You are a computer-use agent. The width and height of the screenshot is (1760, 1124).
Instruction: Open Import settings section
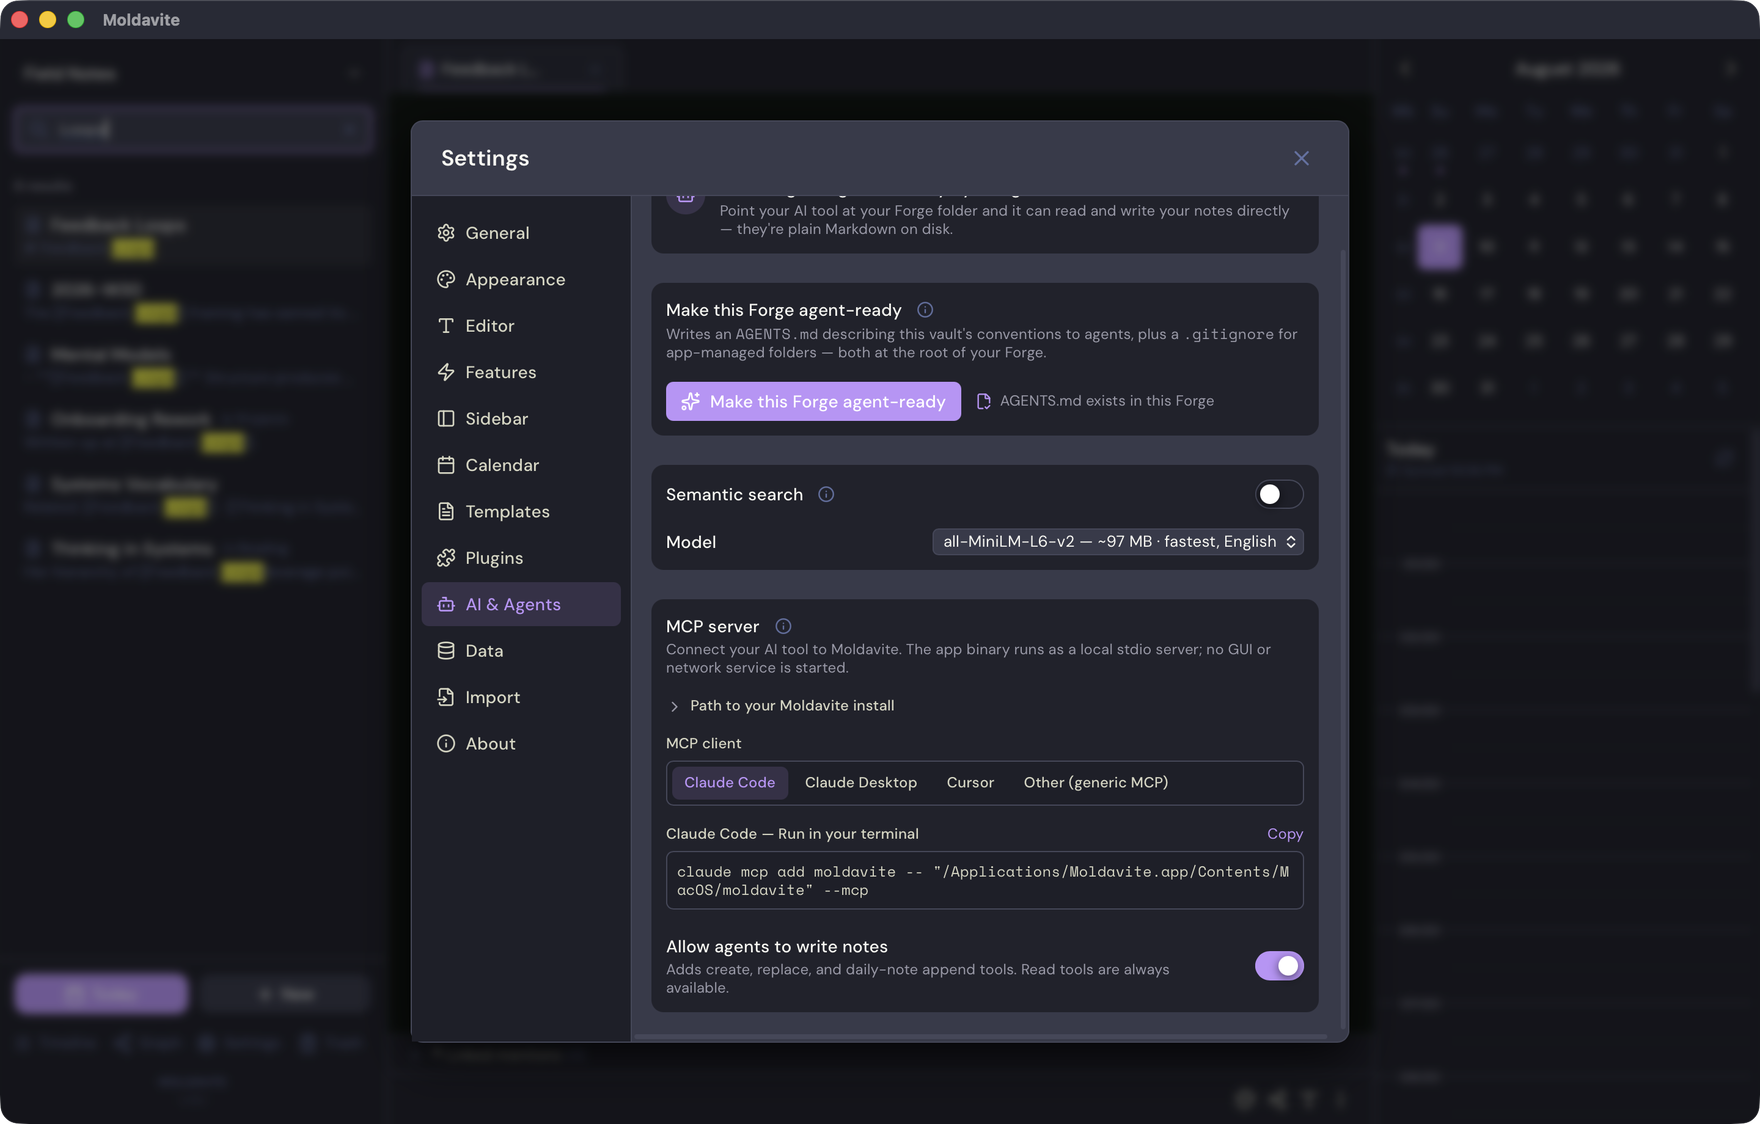point(521,698)
